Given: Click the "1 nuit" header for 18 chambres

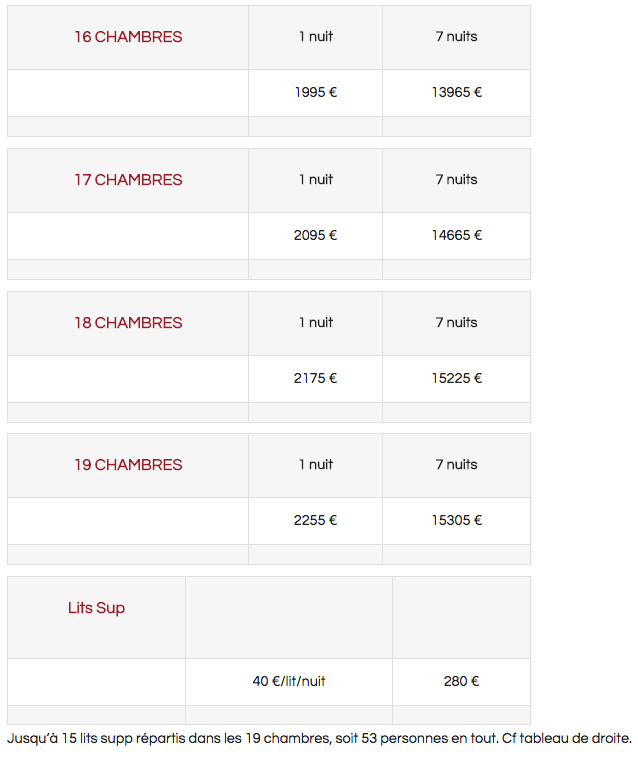Looking at the screenshot, I should (x=316, y=323).
